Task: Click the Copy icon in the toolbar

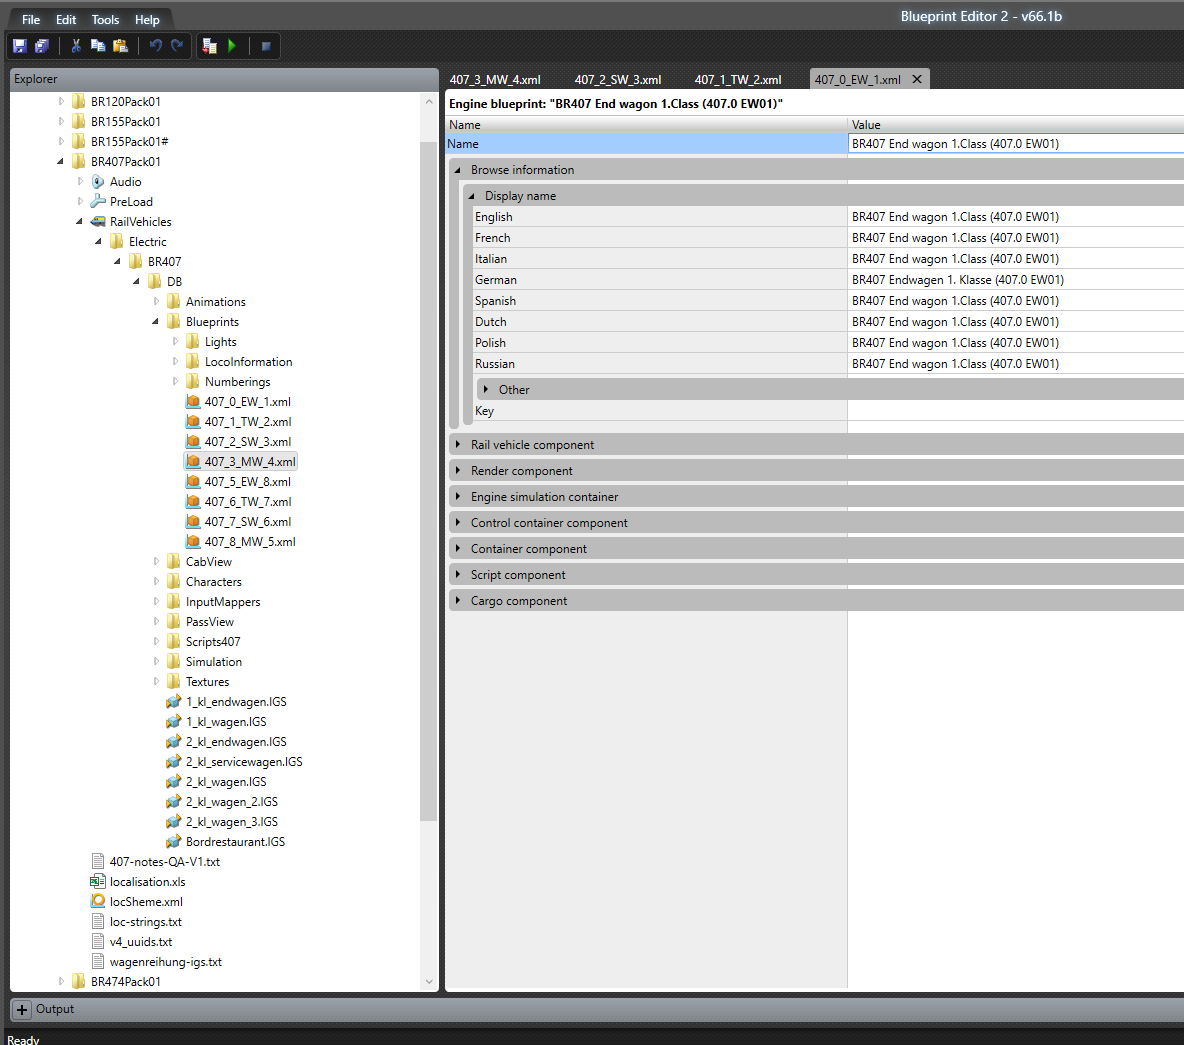Action: 98,46
